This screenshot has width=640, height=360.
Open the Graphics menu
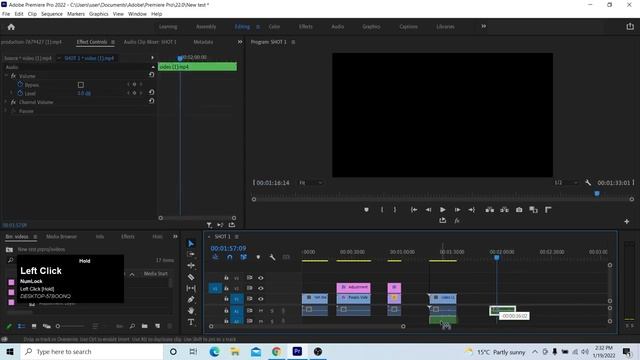point(98,14)
